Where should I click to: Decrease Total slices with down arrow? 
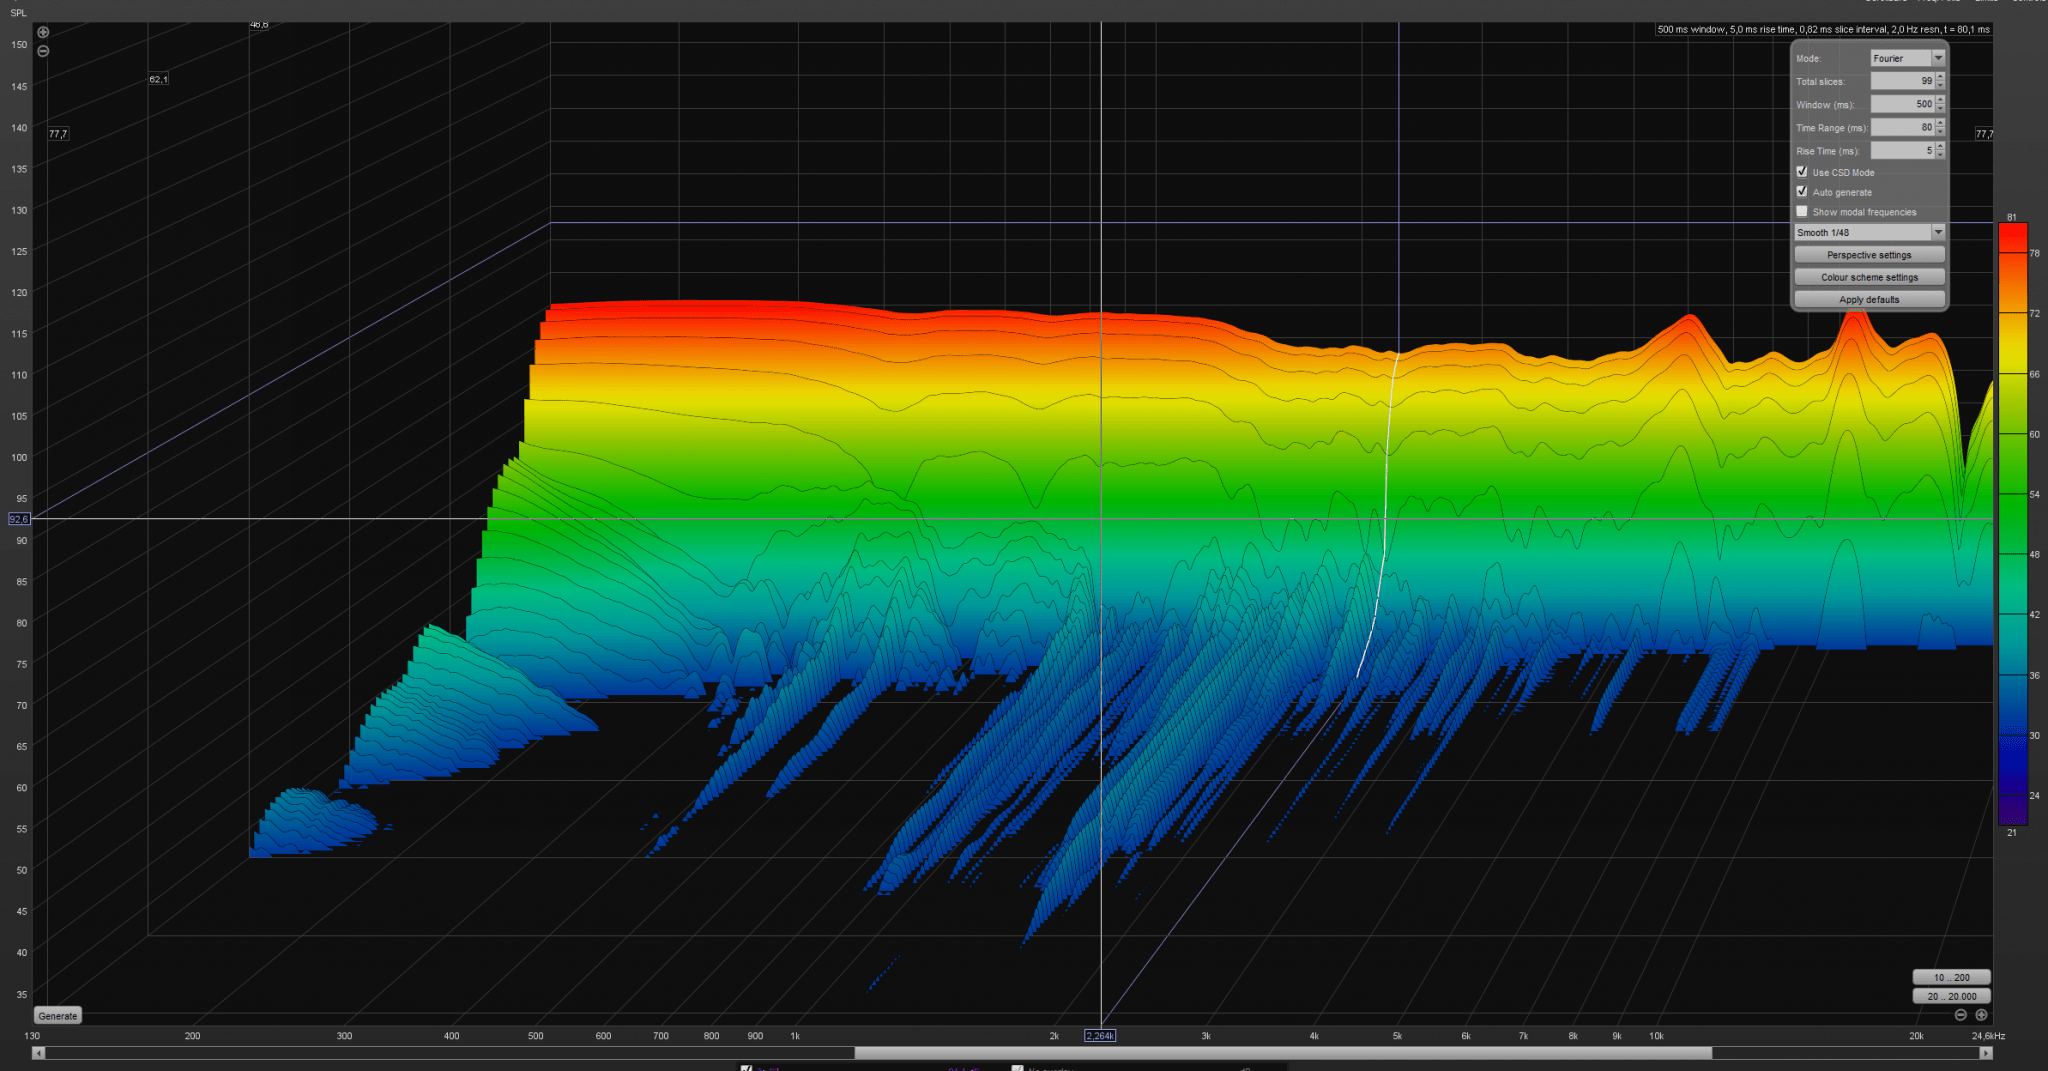coord(1940,85)
